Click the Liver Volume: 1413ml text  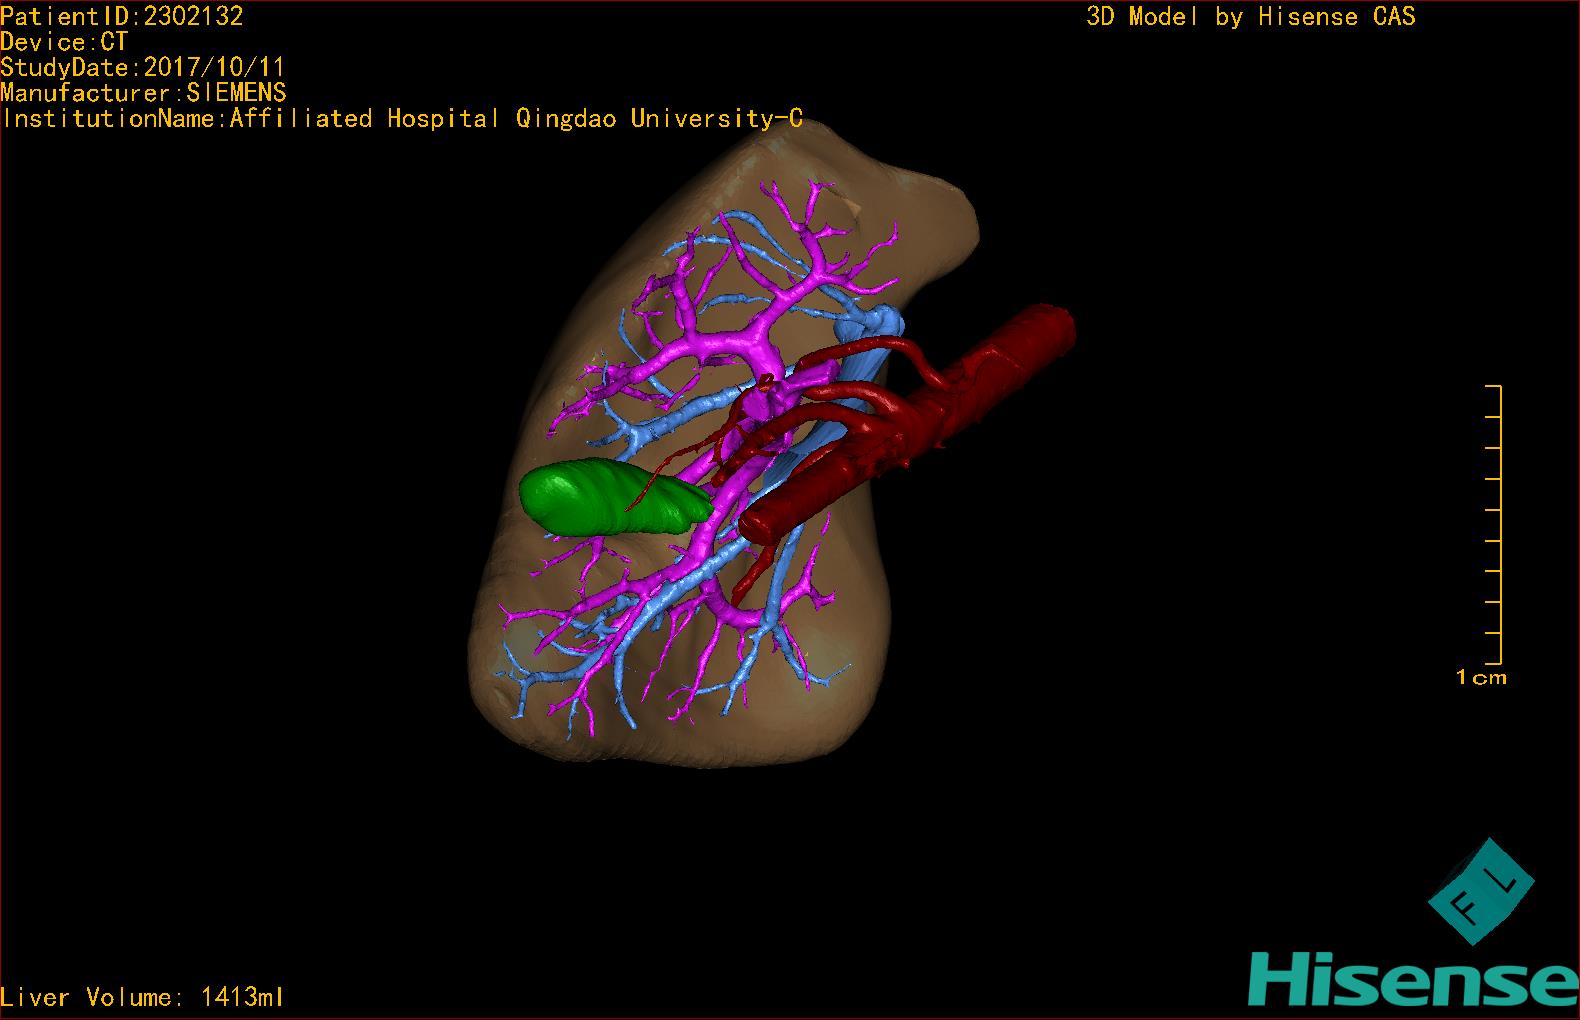pyautogui.click(x=143, y=997)
